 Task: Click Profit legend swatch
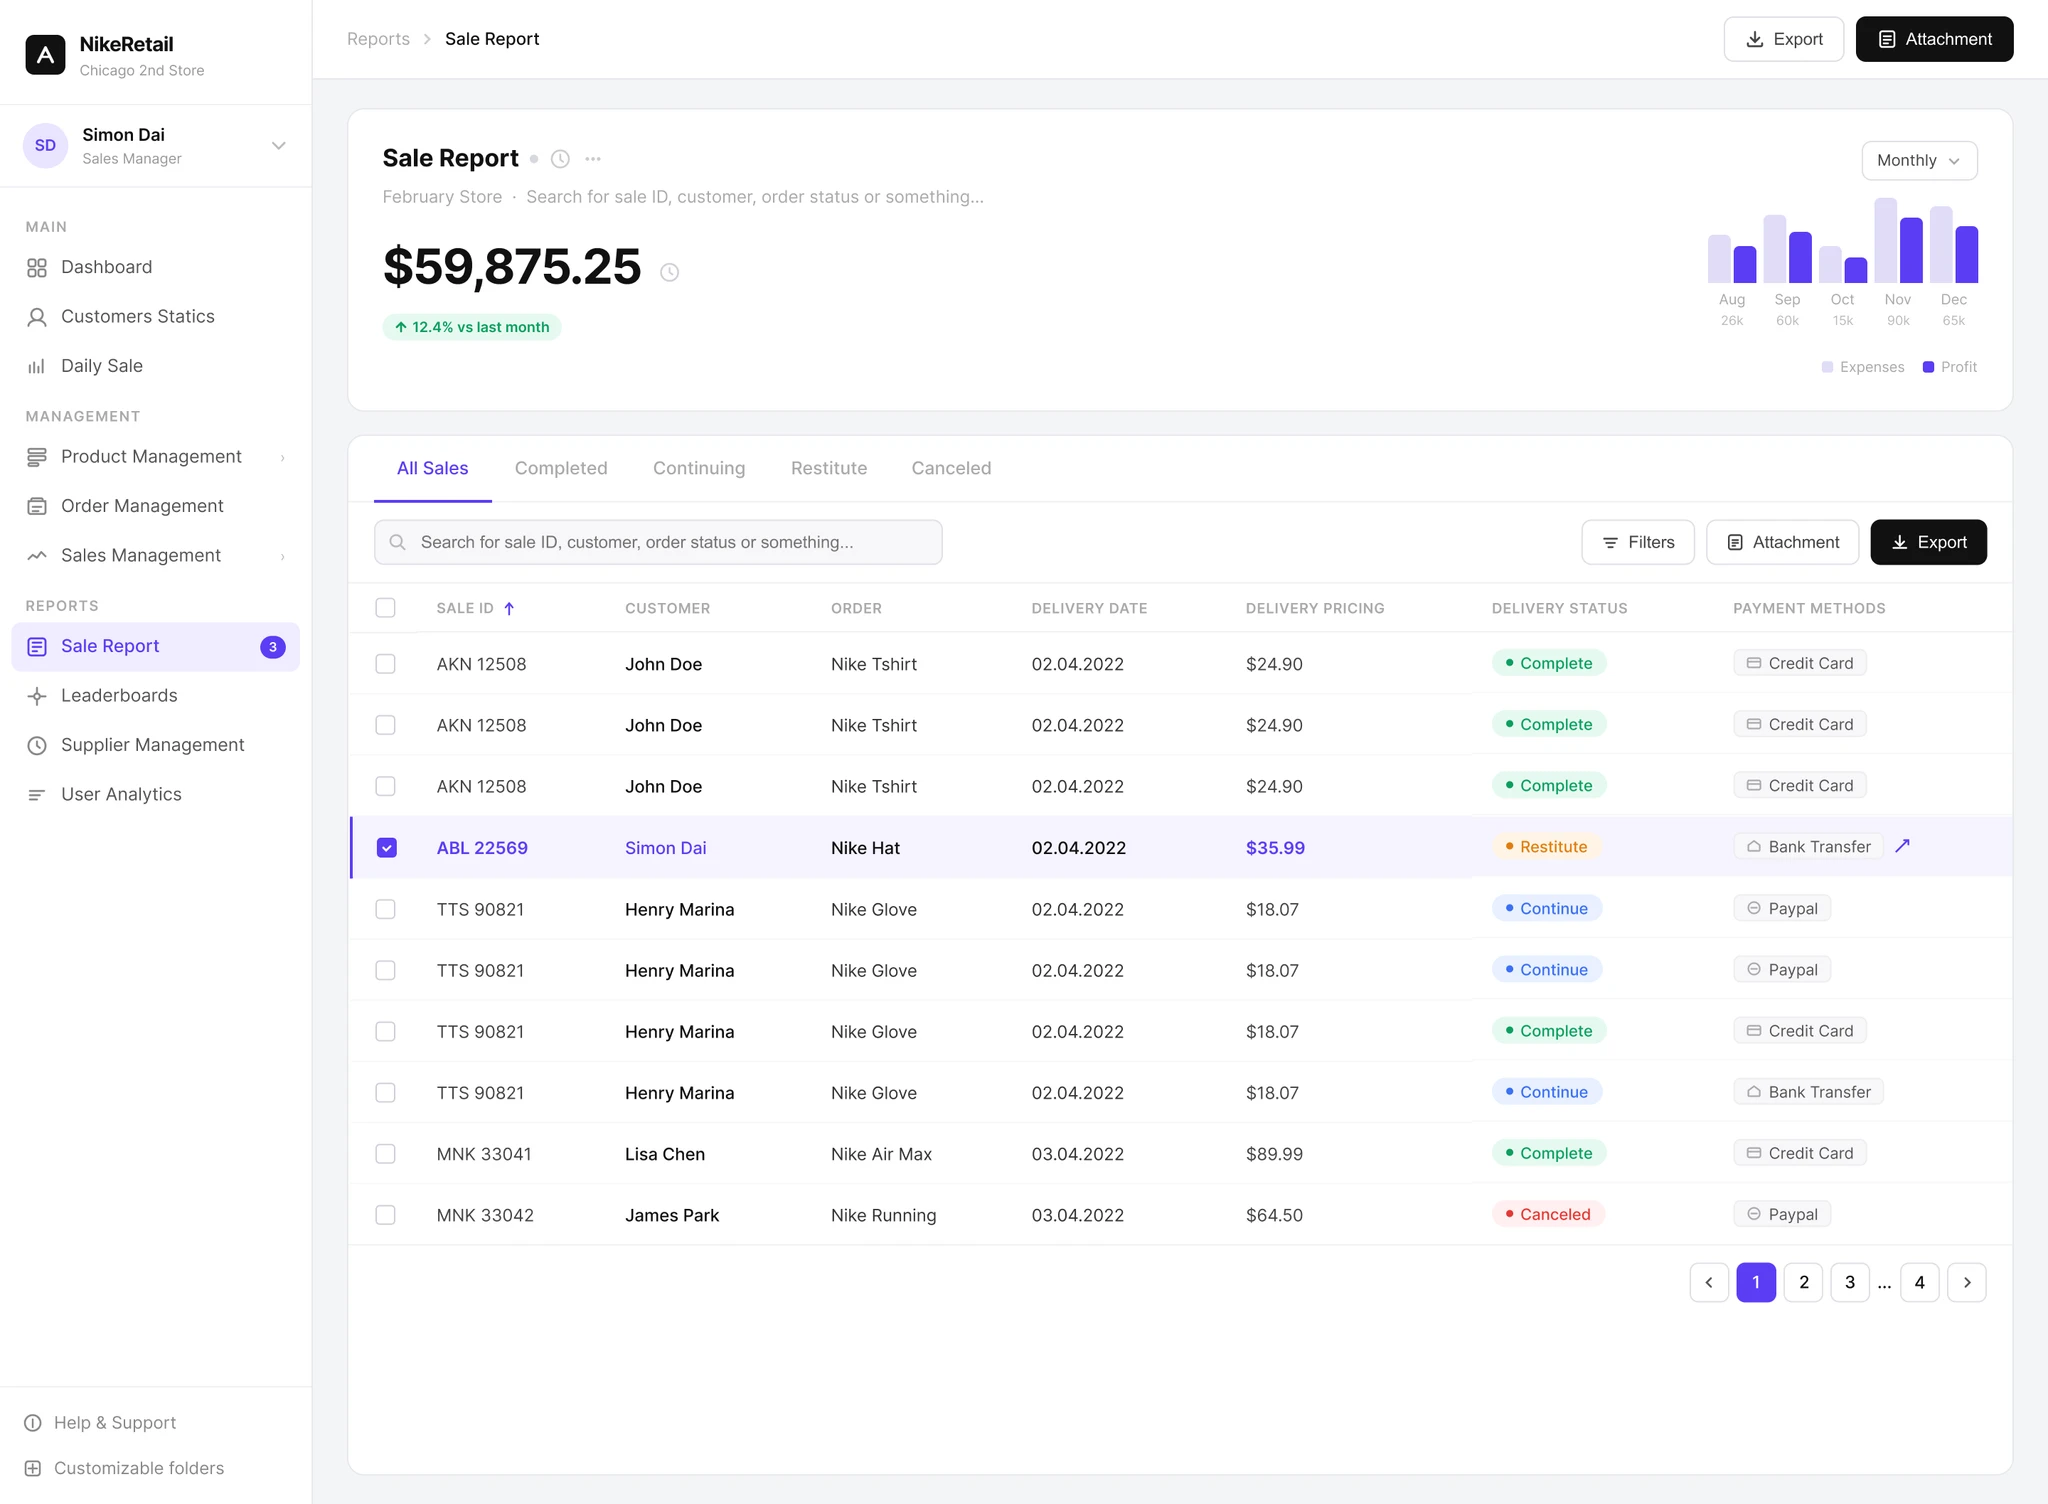click(x=1928, y=367)
